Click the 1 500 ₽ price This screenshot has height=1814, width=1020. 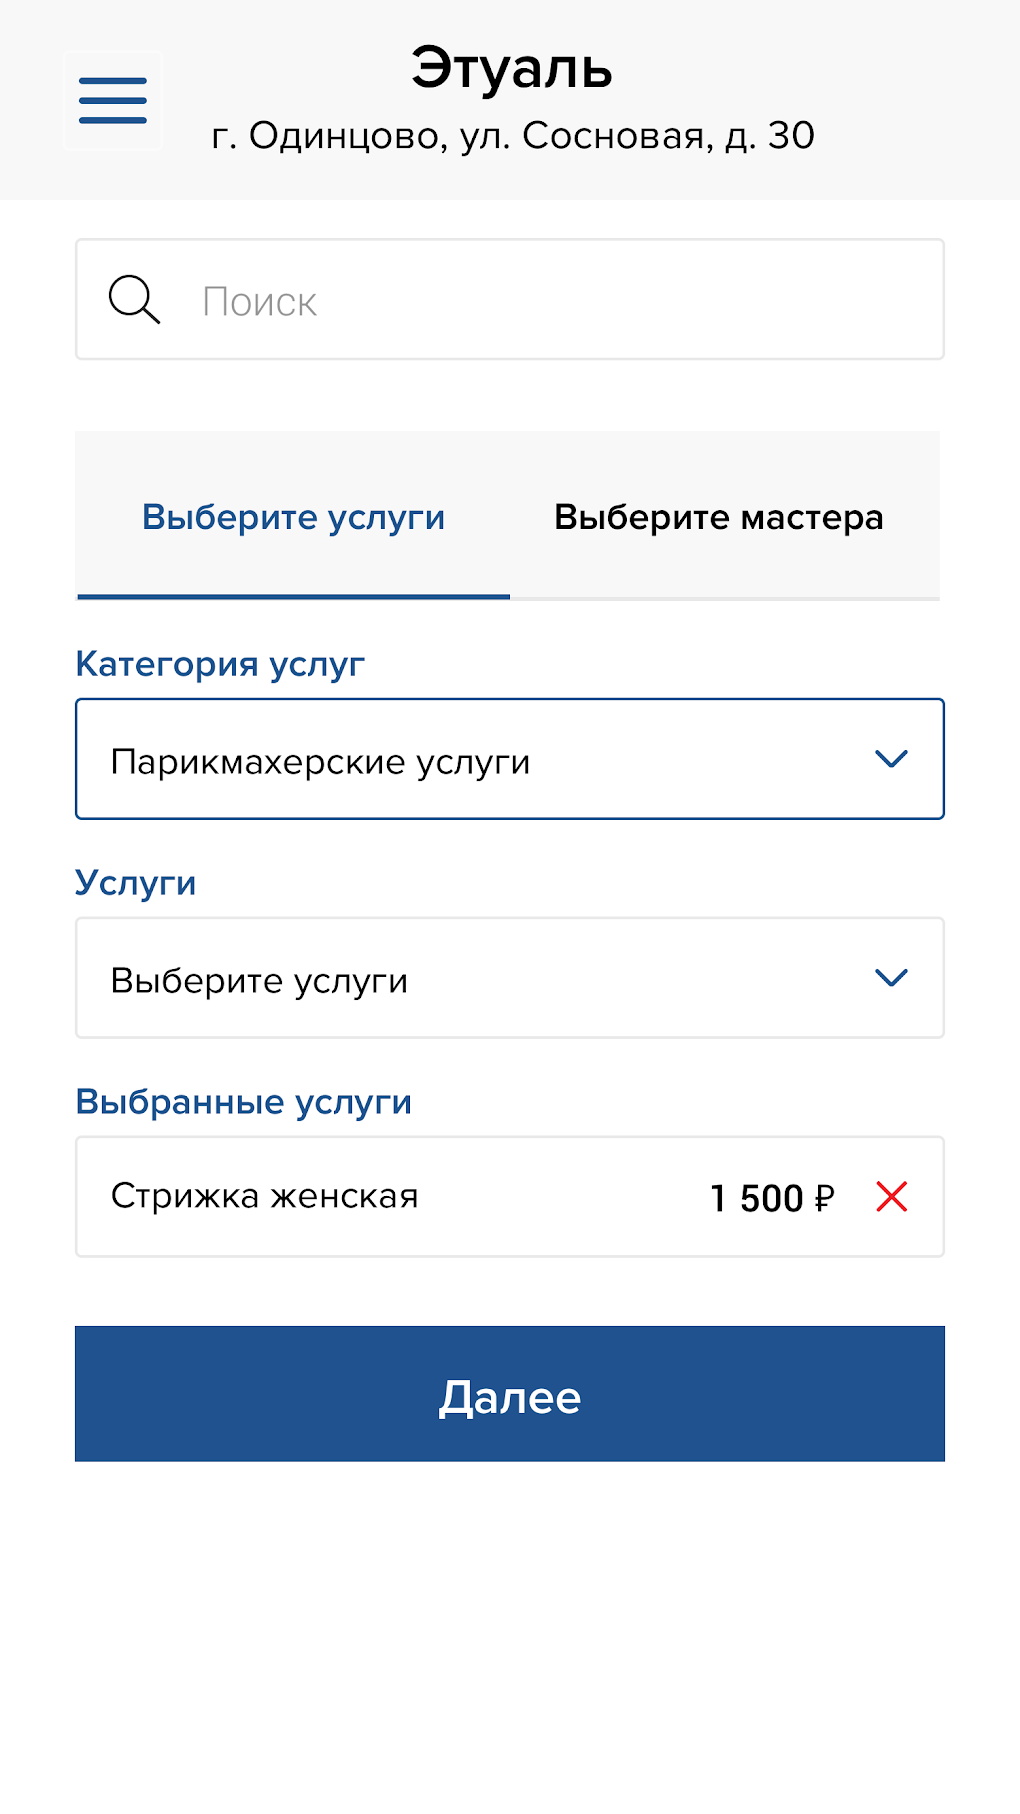click(x=758, y=1197)
